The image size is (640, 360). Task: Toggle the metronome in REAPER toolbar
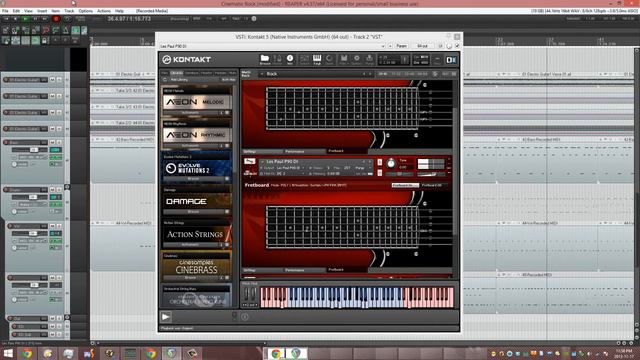[x=65, y=30]
